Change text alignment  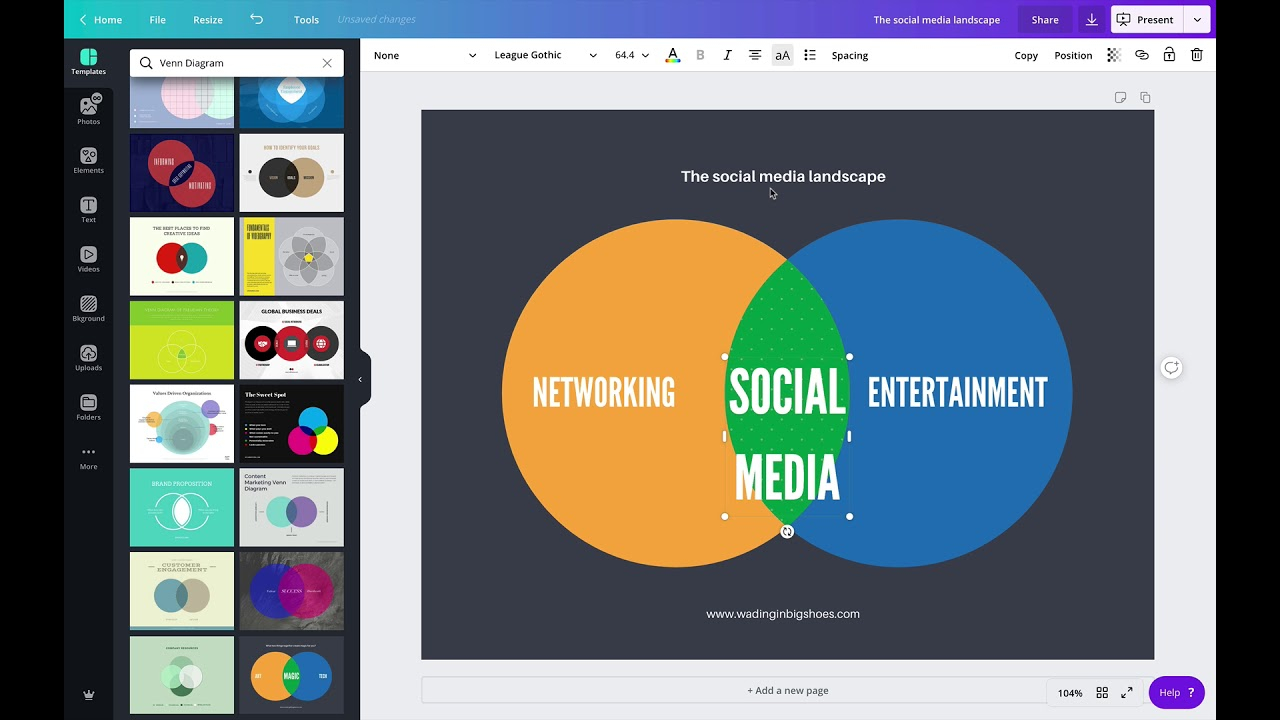(755, 55)
